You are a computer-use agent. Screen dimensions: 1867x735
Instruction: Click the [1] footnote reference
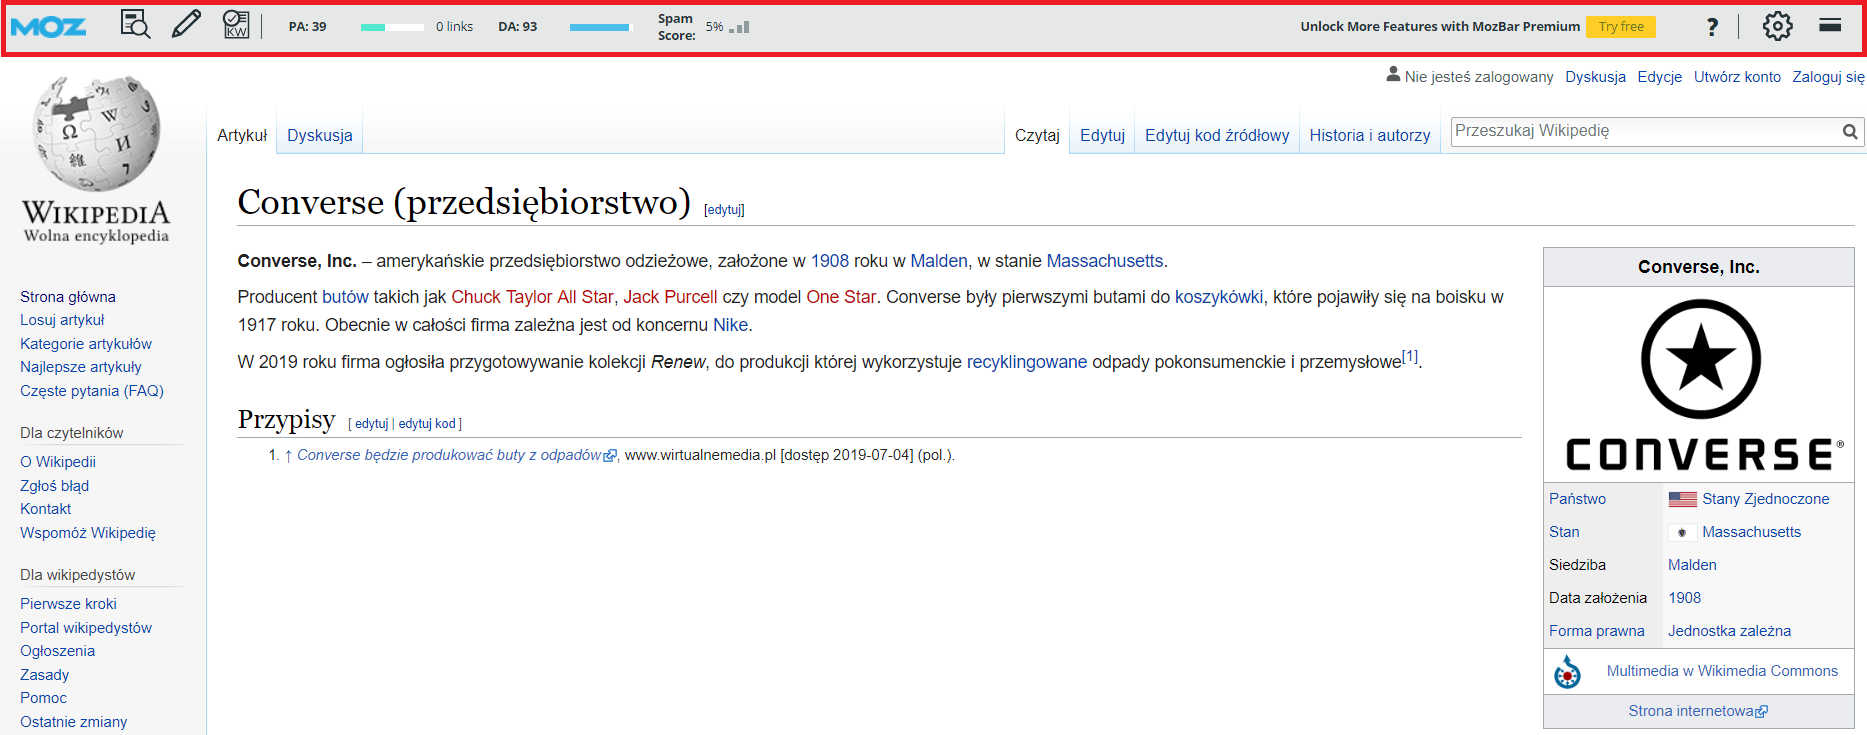coord(1410,356)
